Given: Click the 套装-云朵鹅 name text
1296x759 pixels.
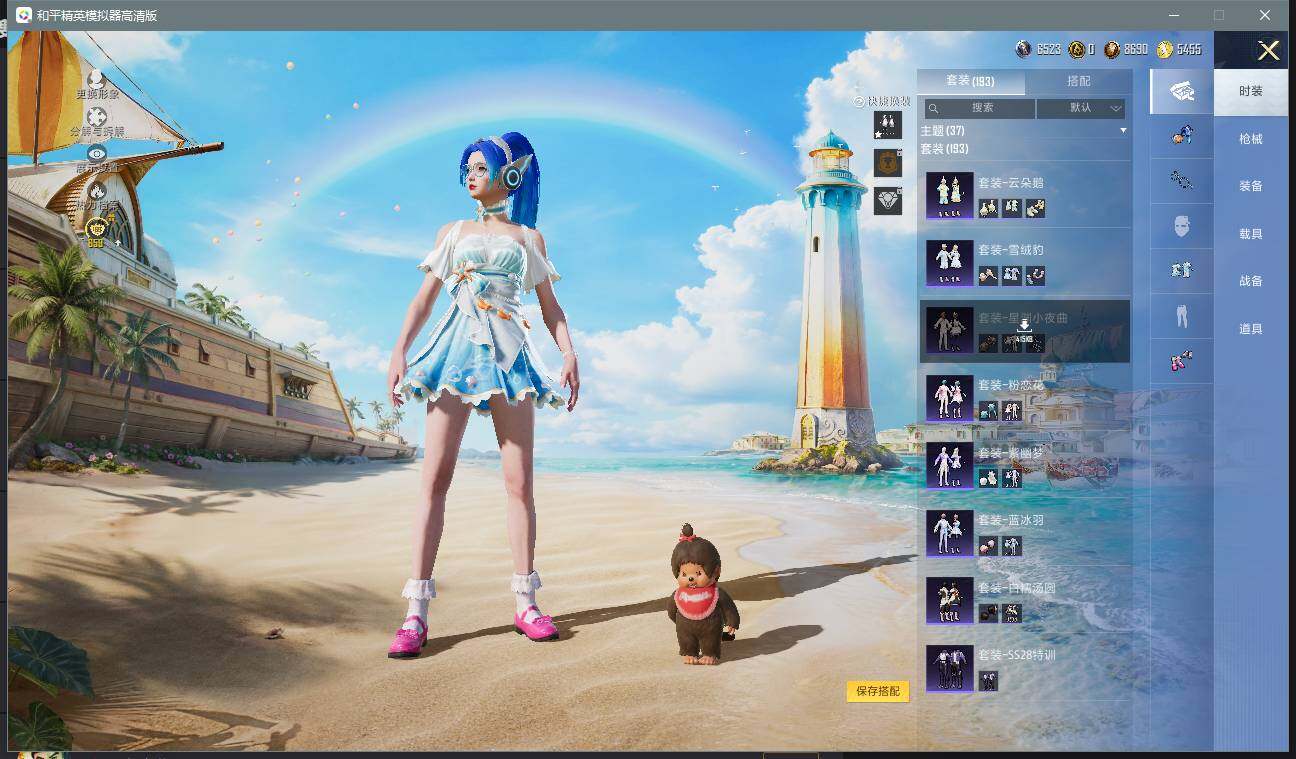Looking at the screenshot, I should [1010, 182].
